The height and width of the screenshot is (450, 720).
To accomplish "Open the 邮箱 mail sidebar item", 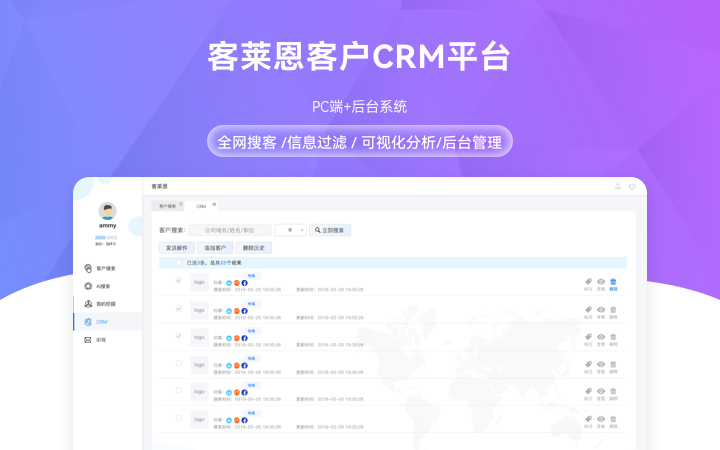I will pos(95,340).
